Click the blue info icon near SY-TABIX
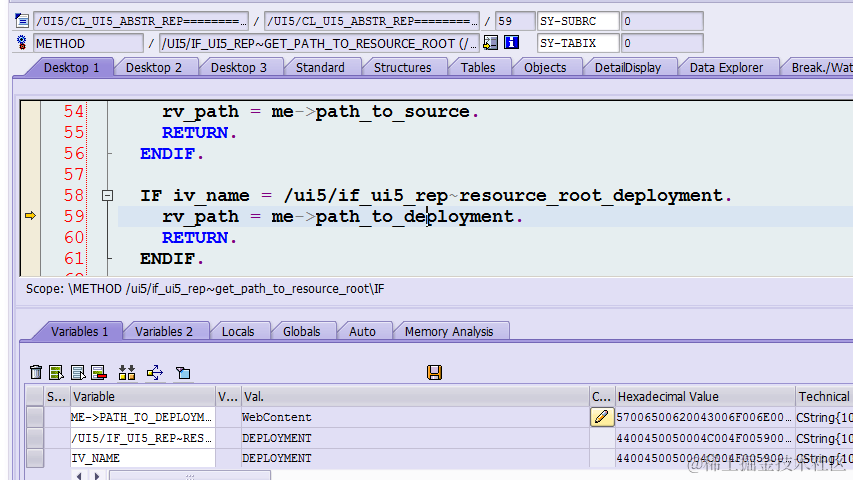 tap(511, 42)
